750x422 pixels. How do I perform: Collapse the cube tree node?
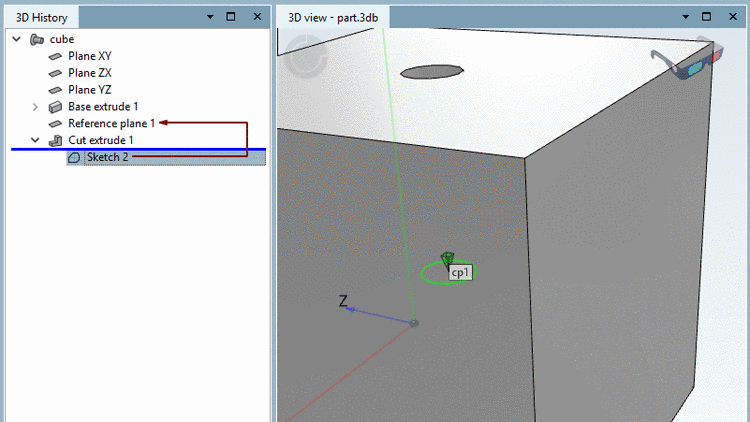tap(17, 39)
